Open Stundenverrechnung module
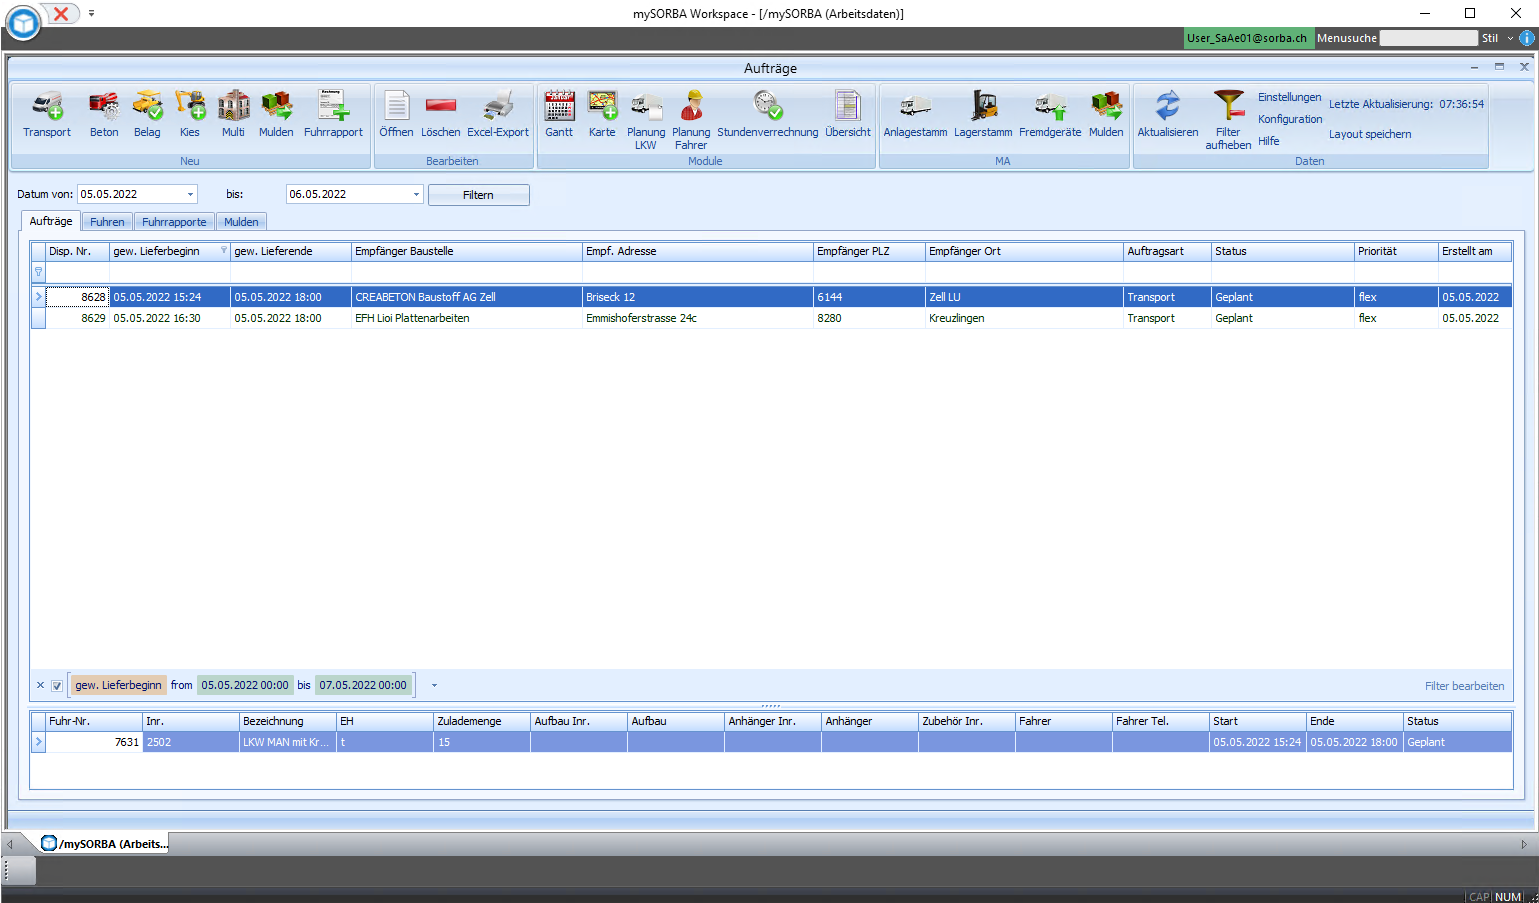This screenshot has height=903, width=1539. (768, 115)
